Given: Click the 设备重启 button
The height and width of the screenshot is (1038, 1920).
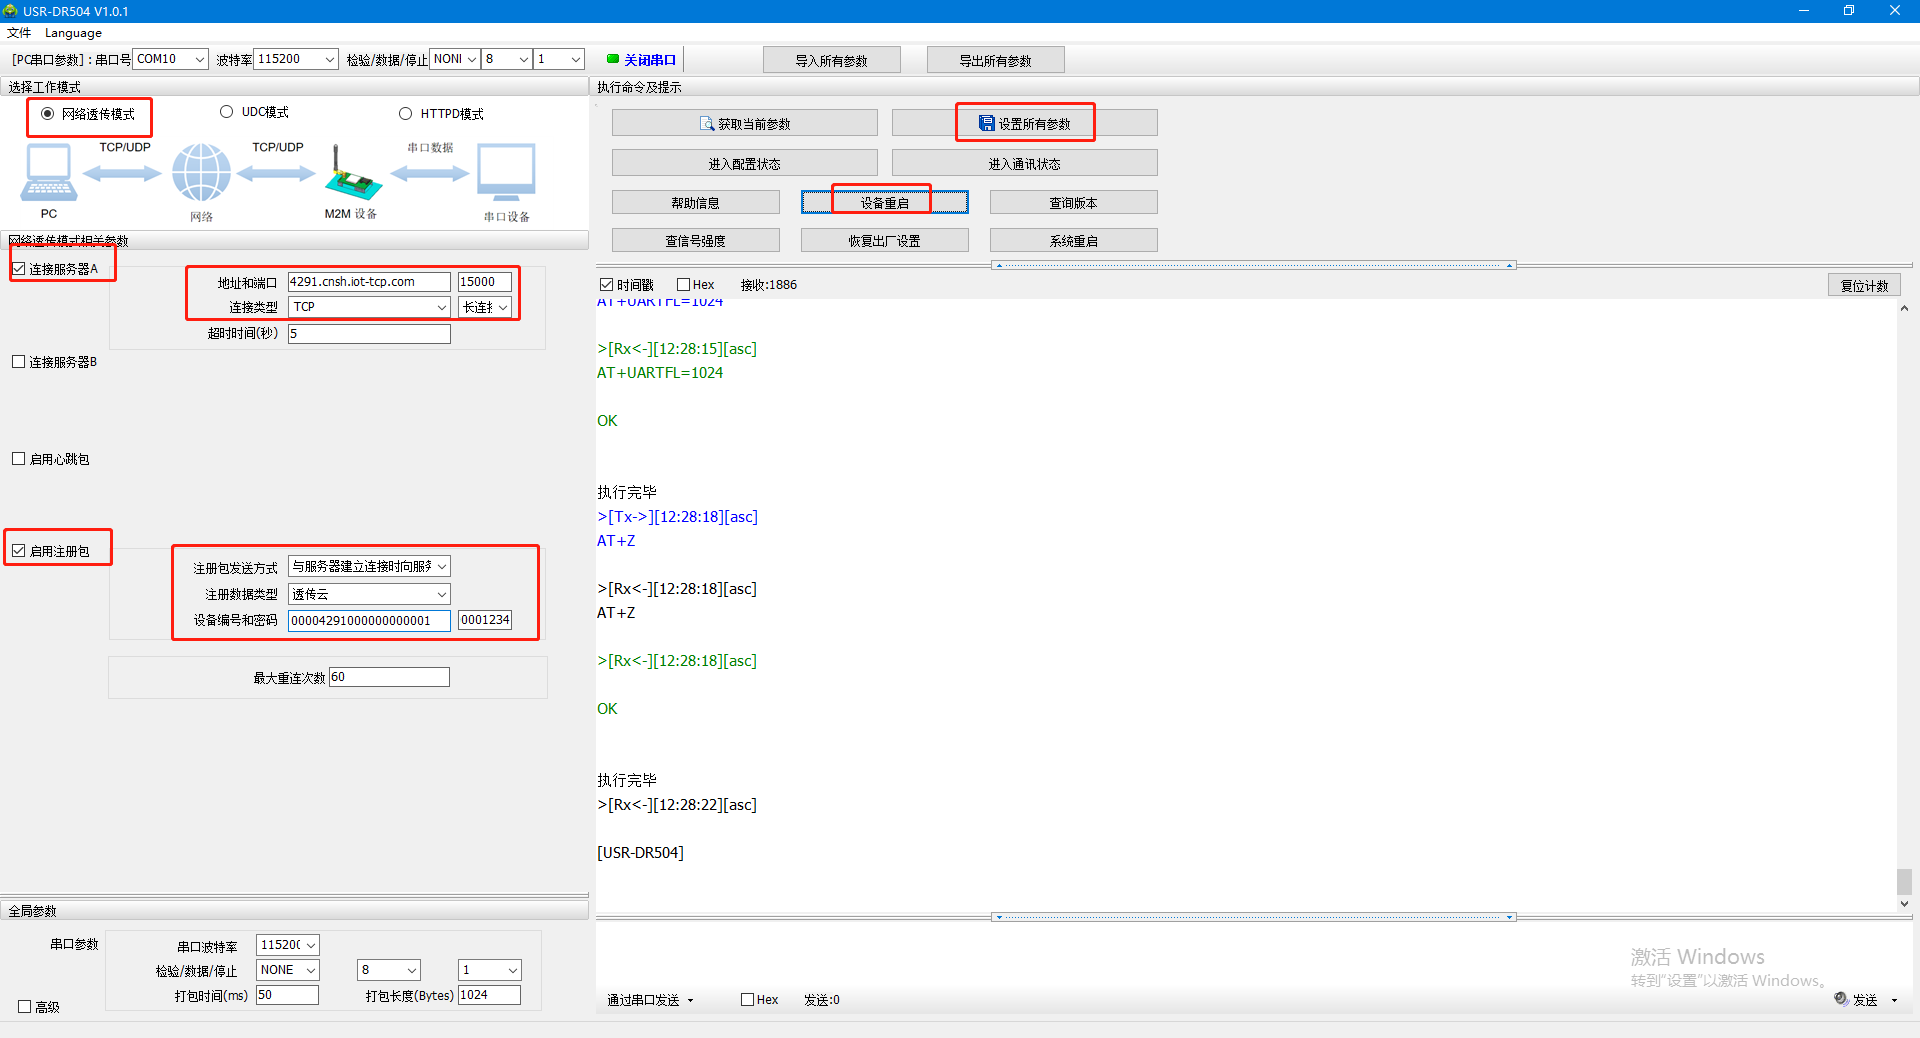Looking at the screenshot, I should [884, 202].
